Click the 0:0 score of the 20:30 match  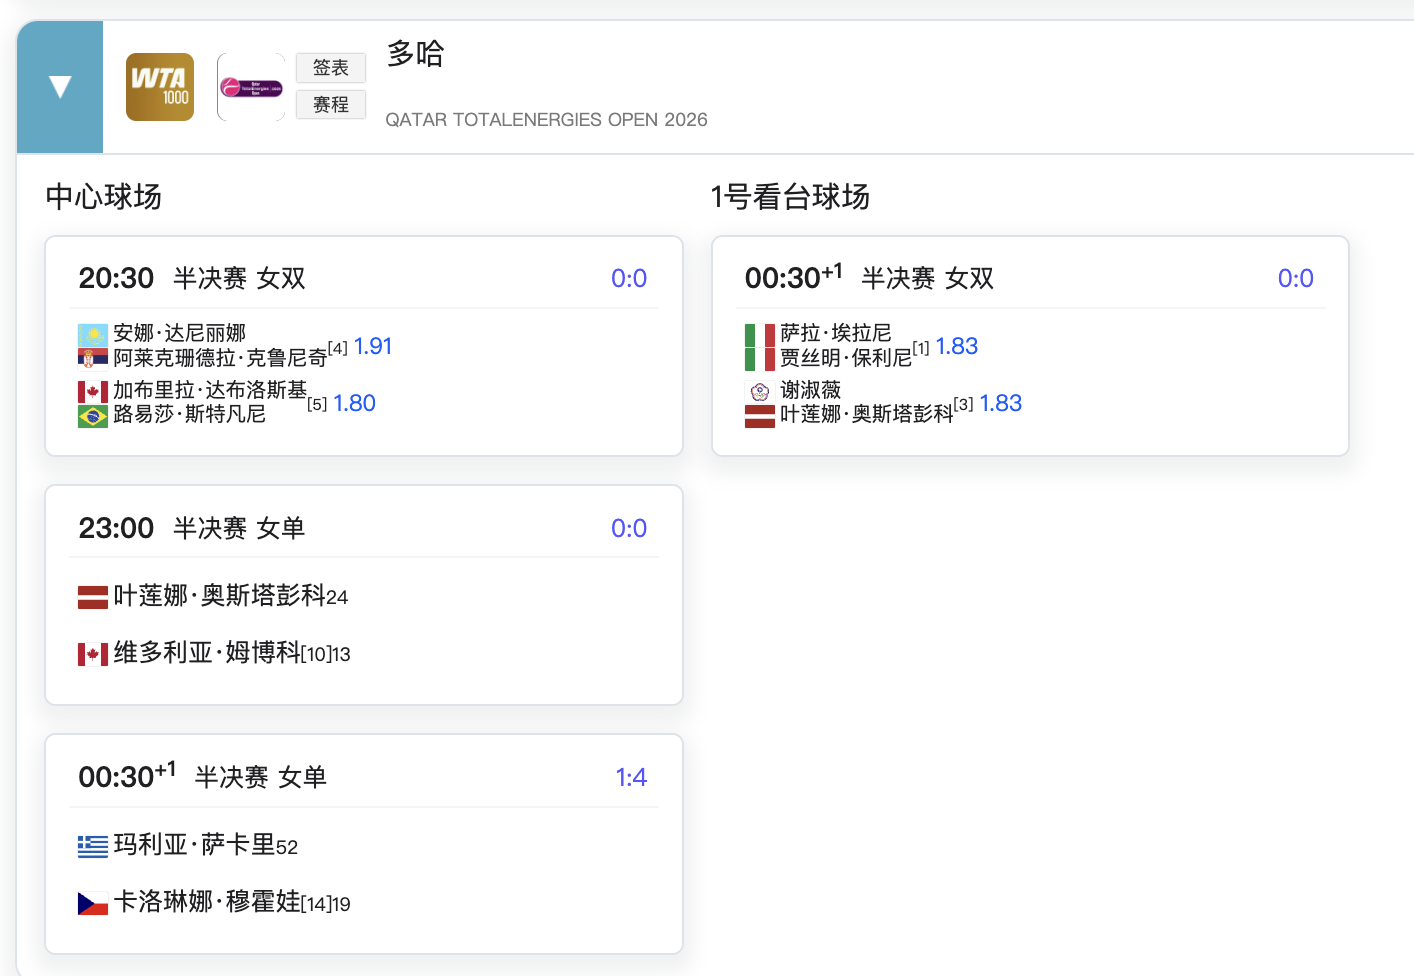click(x=629, y=278)
